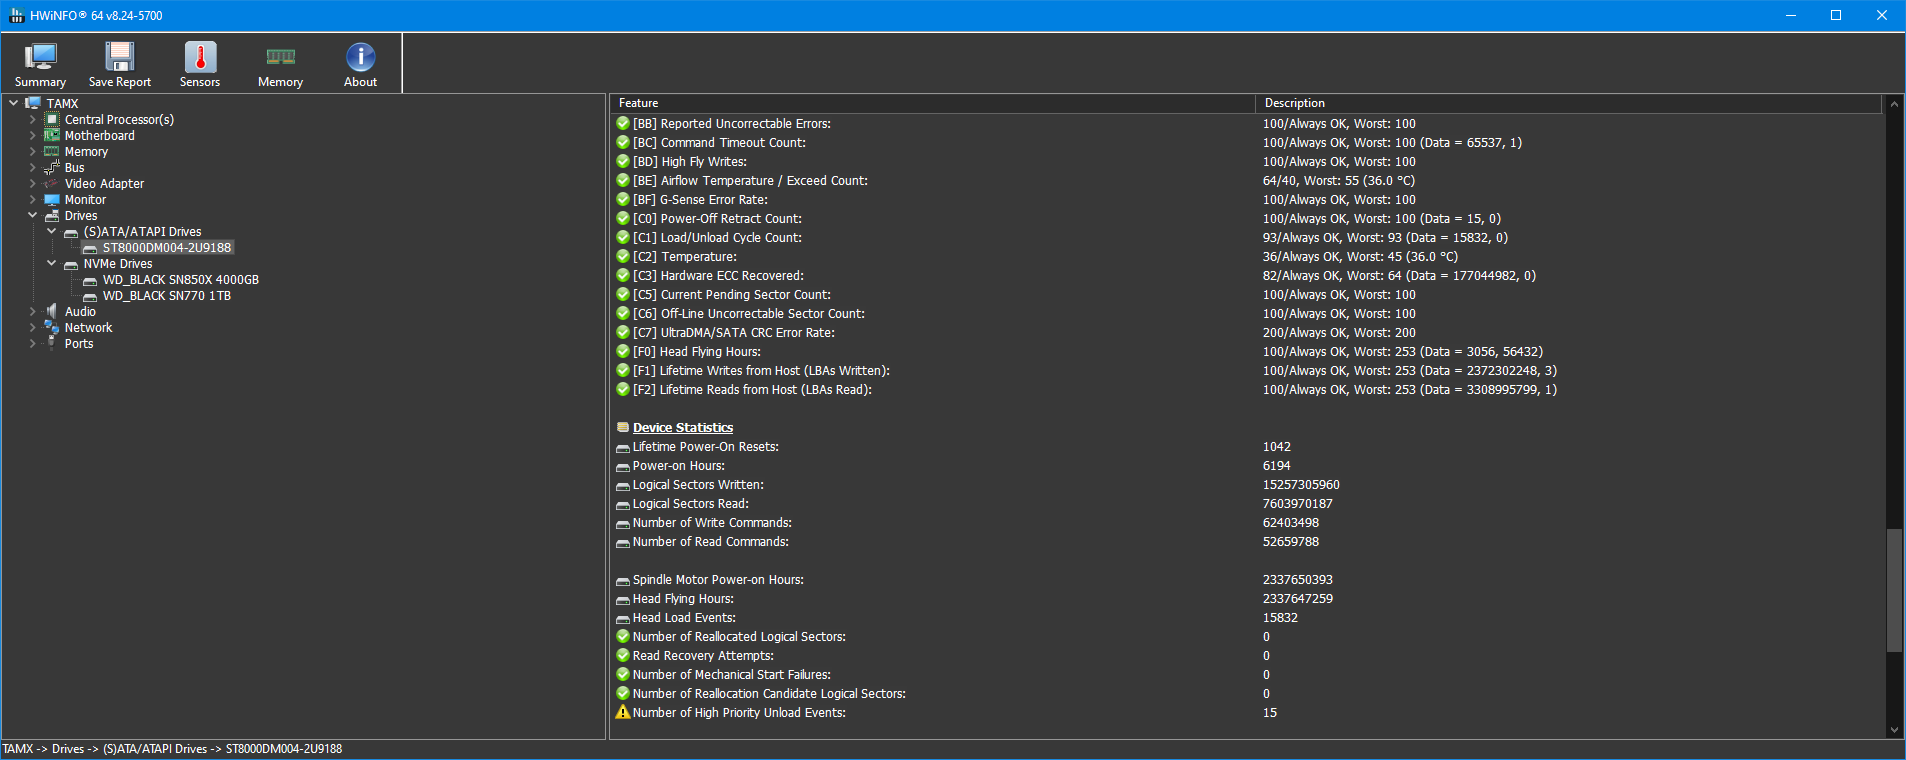Expand the Network node
Image resolution: width=1906 pixels, height=760 pixels.
click(32, 327)
